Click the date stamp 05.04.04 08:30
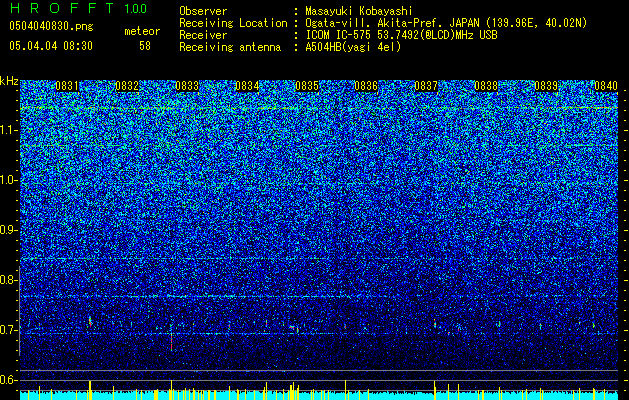The image size is (629, 400). tap(51, 45)
